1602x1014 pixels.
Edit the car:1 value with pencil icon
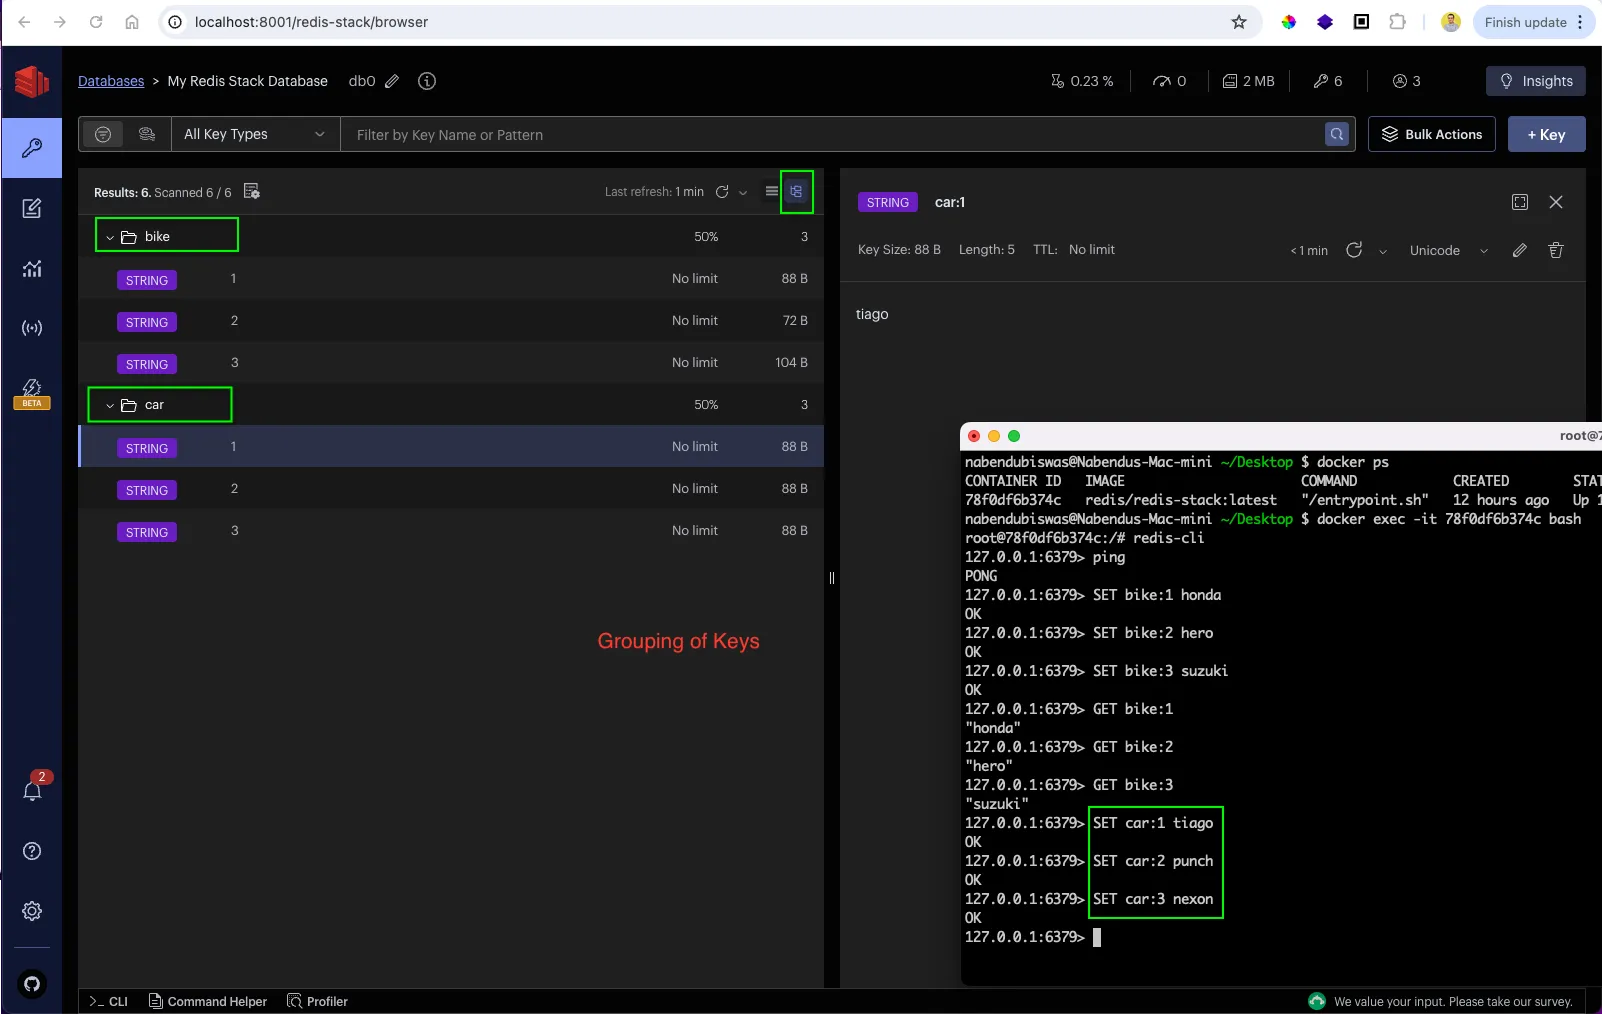pyautogui.click(x=1520, y=250)
